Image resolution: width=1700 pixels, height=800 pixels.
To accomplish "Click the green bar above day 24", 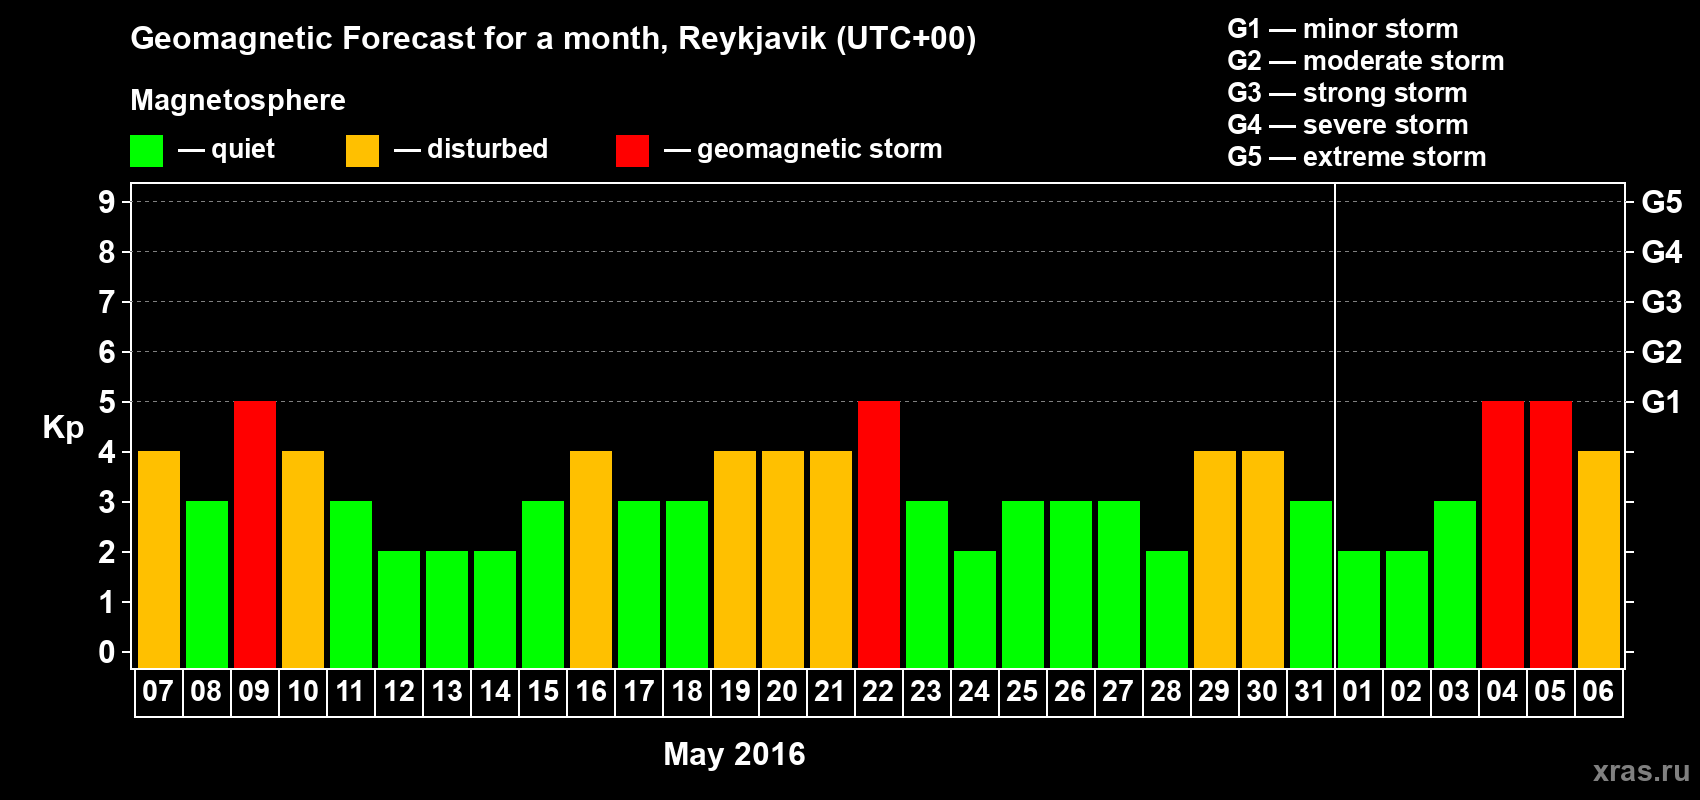I will click(975, 610).
